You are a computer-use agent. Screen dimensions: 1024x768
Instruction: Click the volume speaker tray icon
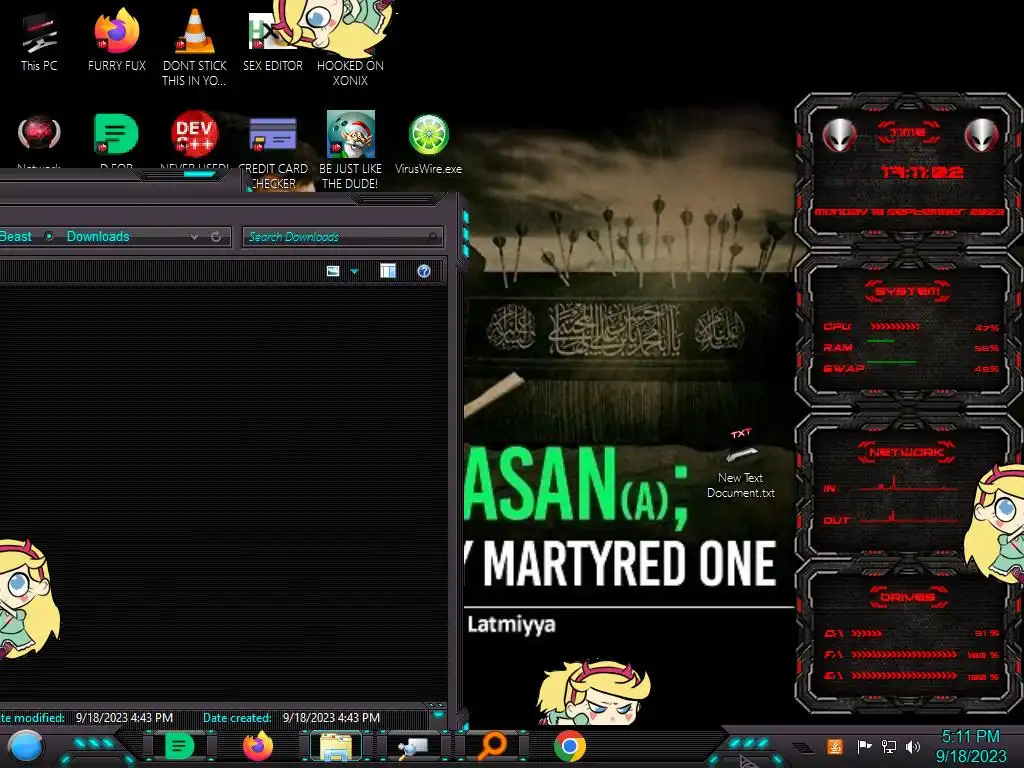point(913,746)
